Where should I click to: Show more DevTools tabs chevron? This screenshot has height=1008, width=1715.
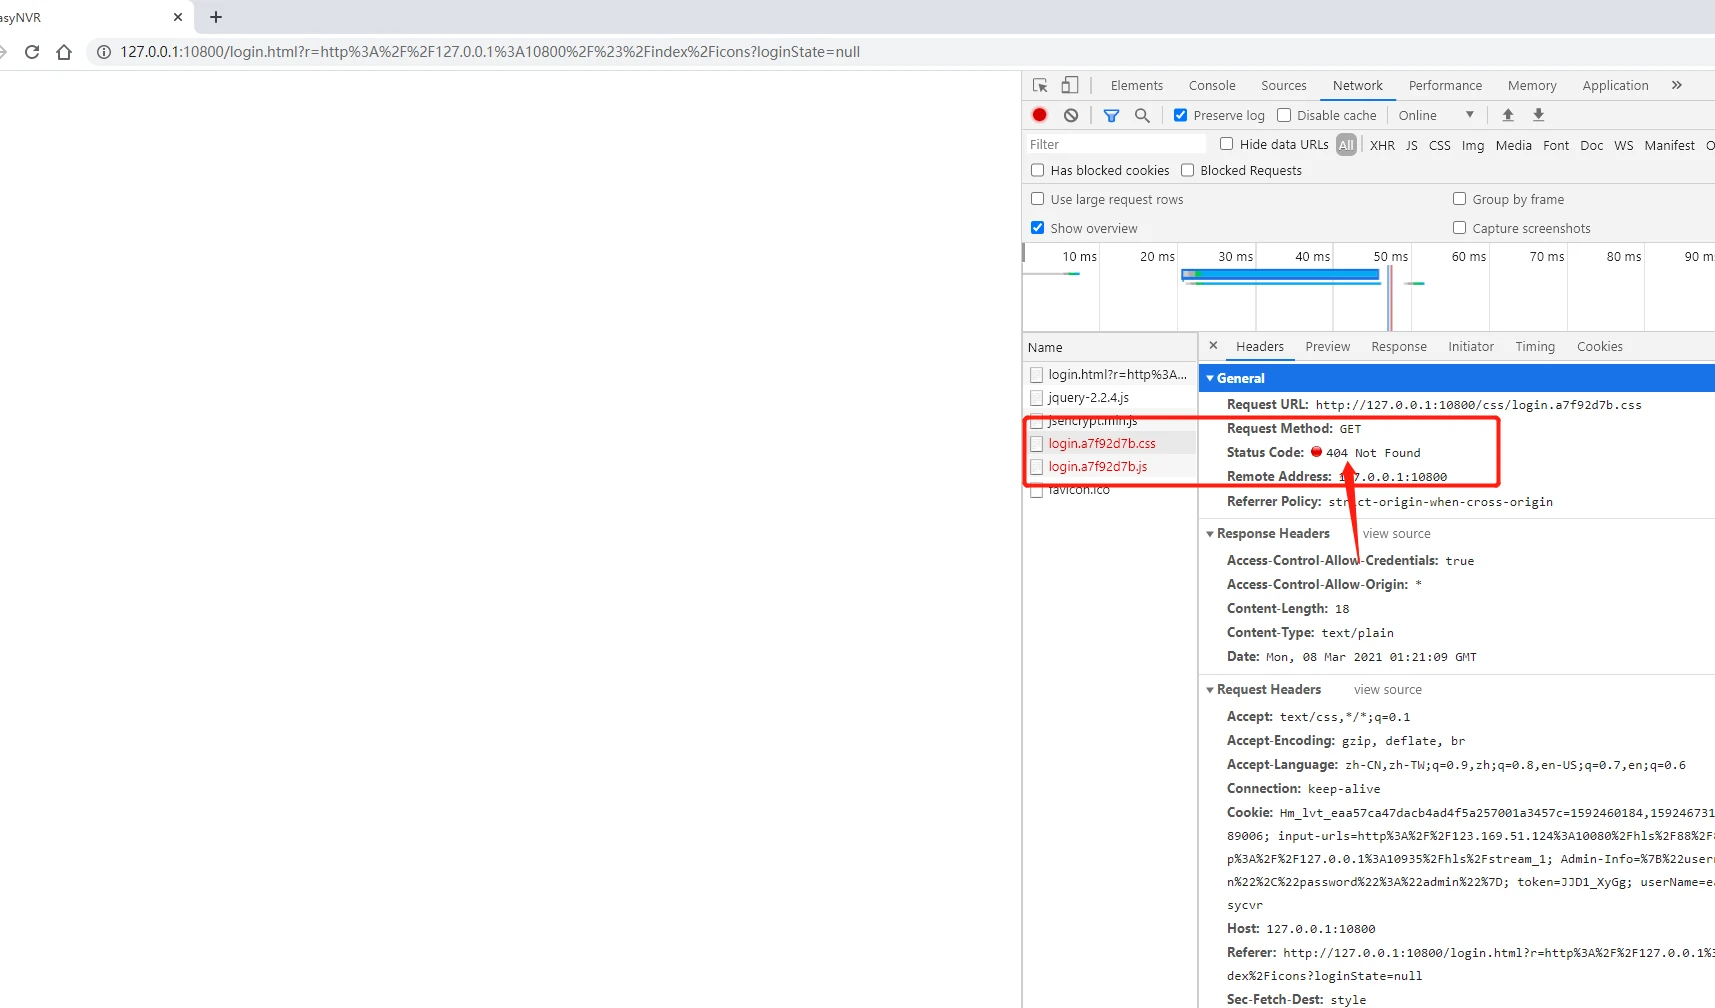(x=1677, y=86)
